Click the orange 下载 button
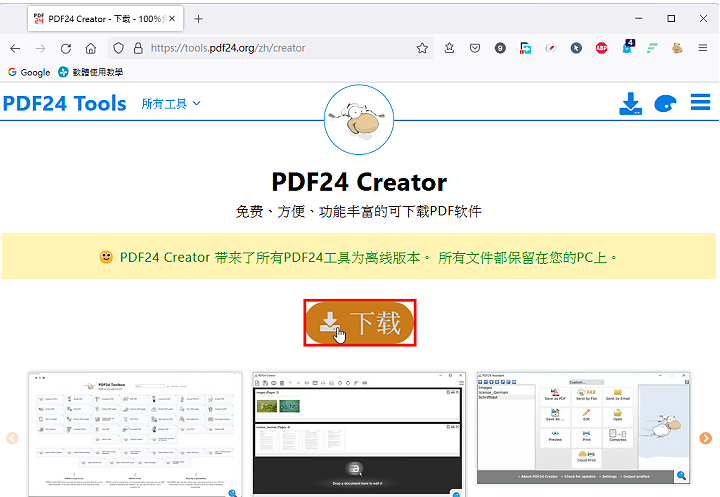Screen dimensions: 720x497 pos(360,323)
